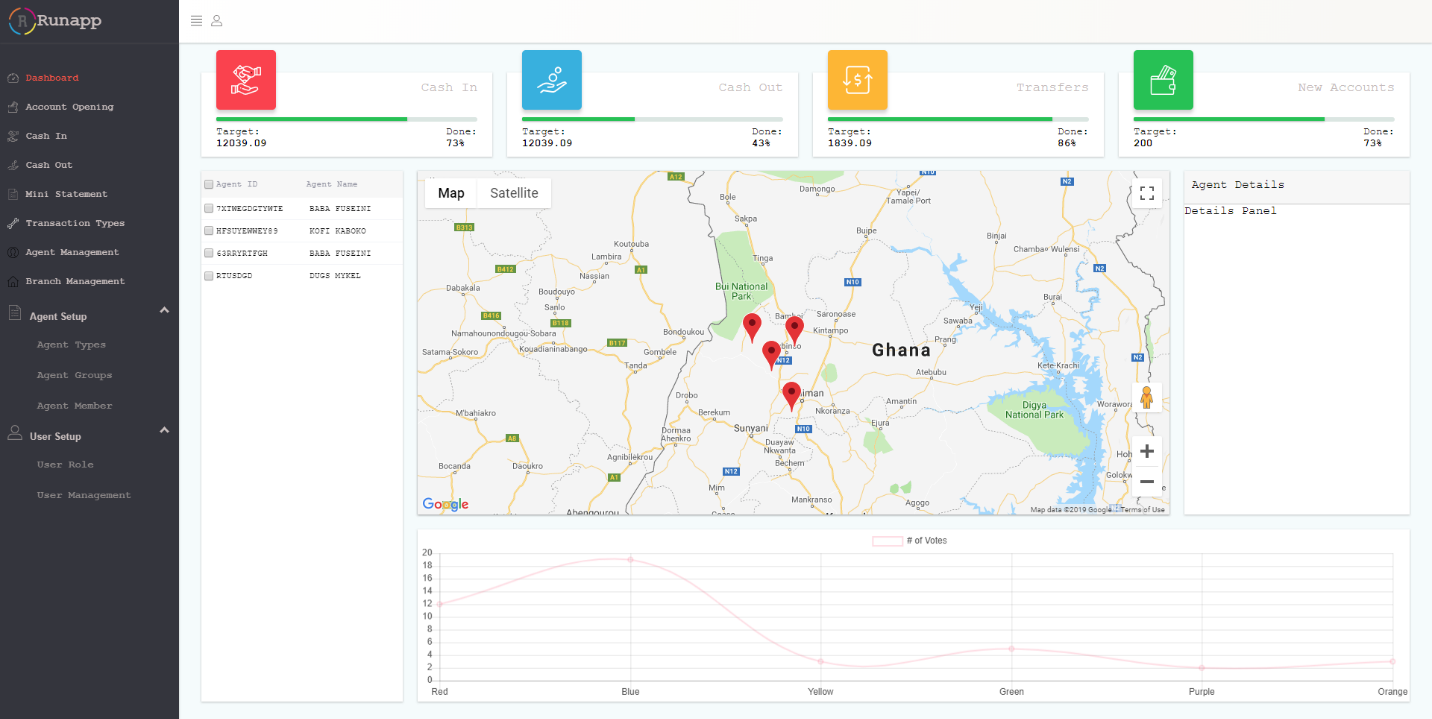Click the map marker near Bui National Park
1432x719 pixels.
pyautogui.click(x=752, y=328)
